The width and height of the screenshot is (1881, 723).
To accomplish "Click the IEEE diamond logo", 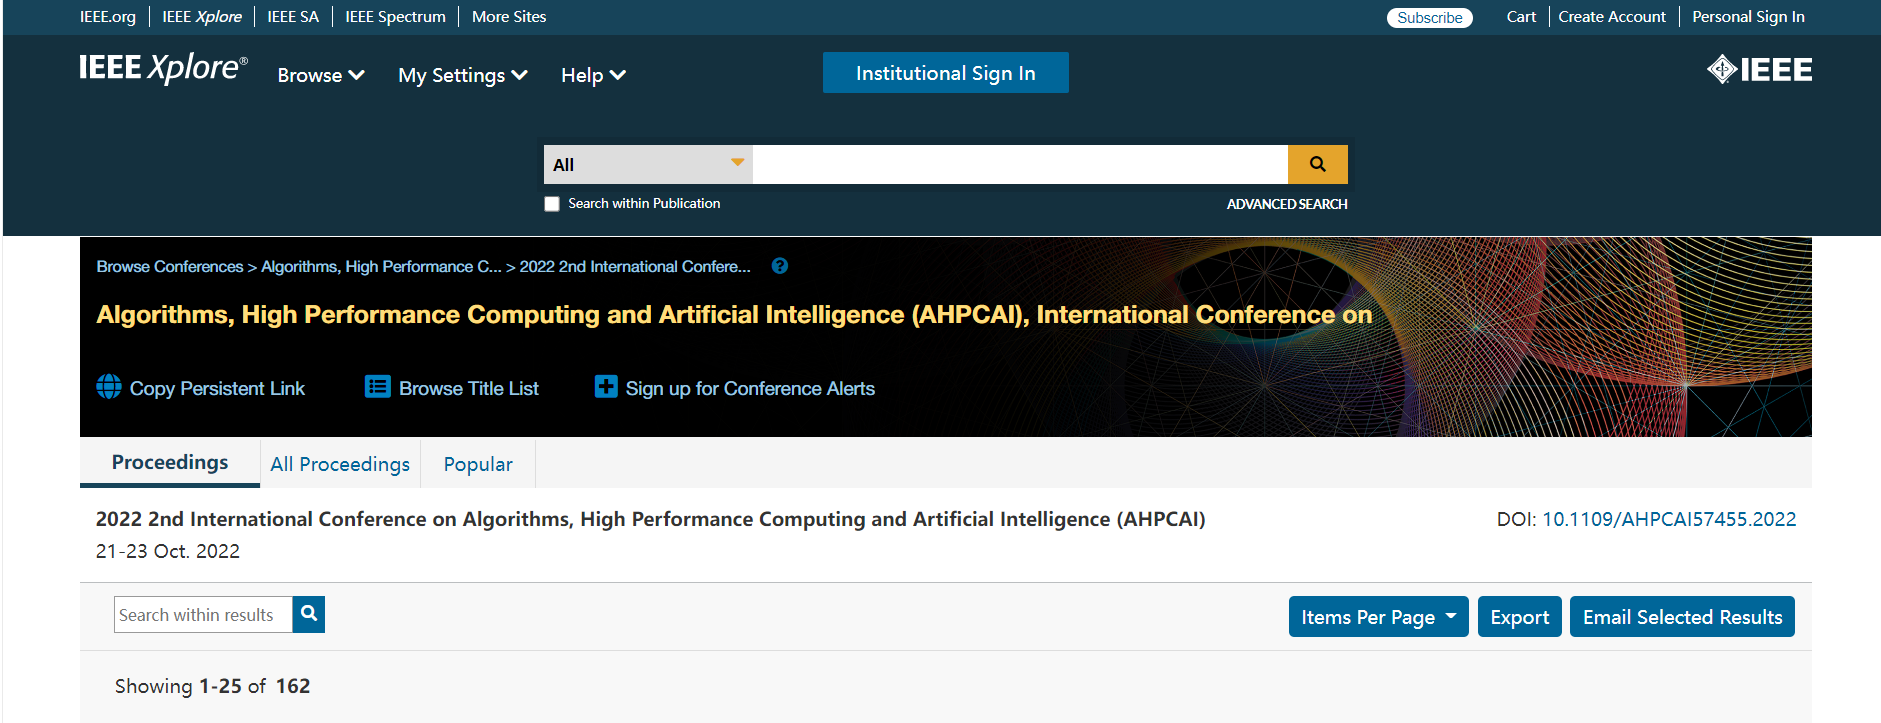I will pyautogui.click(x=1759, y=69).
